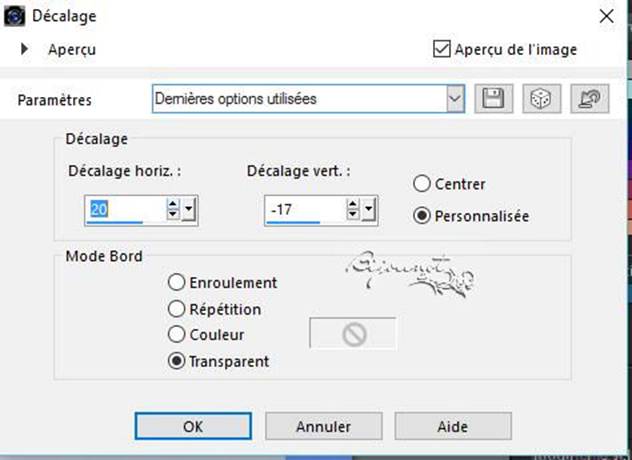Increase horizontal offset with up arrow
Viewport: 632px width, 460px height.
pyautogui.click(x=173, y=204)
